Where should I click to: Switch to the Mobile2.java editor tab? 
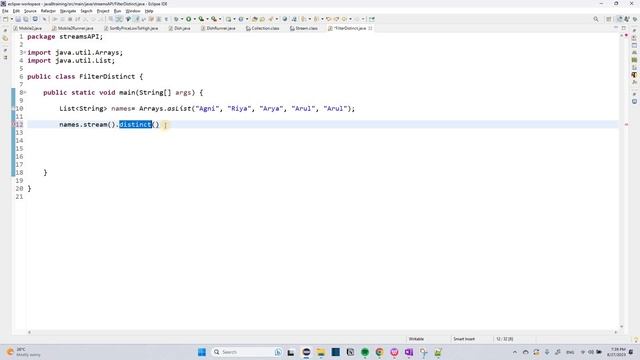click(28, 28)
